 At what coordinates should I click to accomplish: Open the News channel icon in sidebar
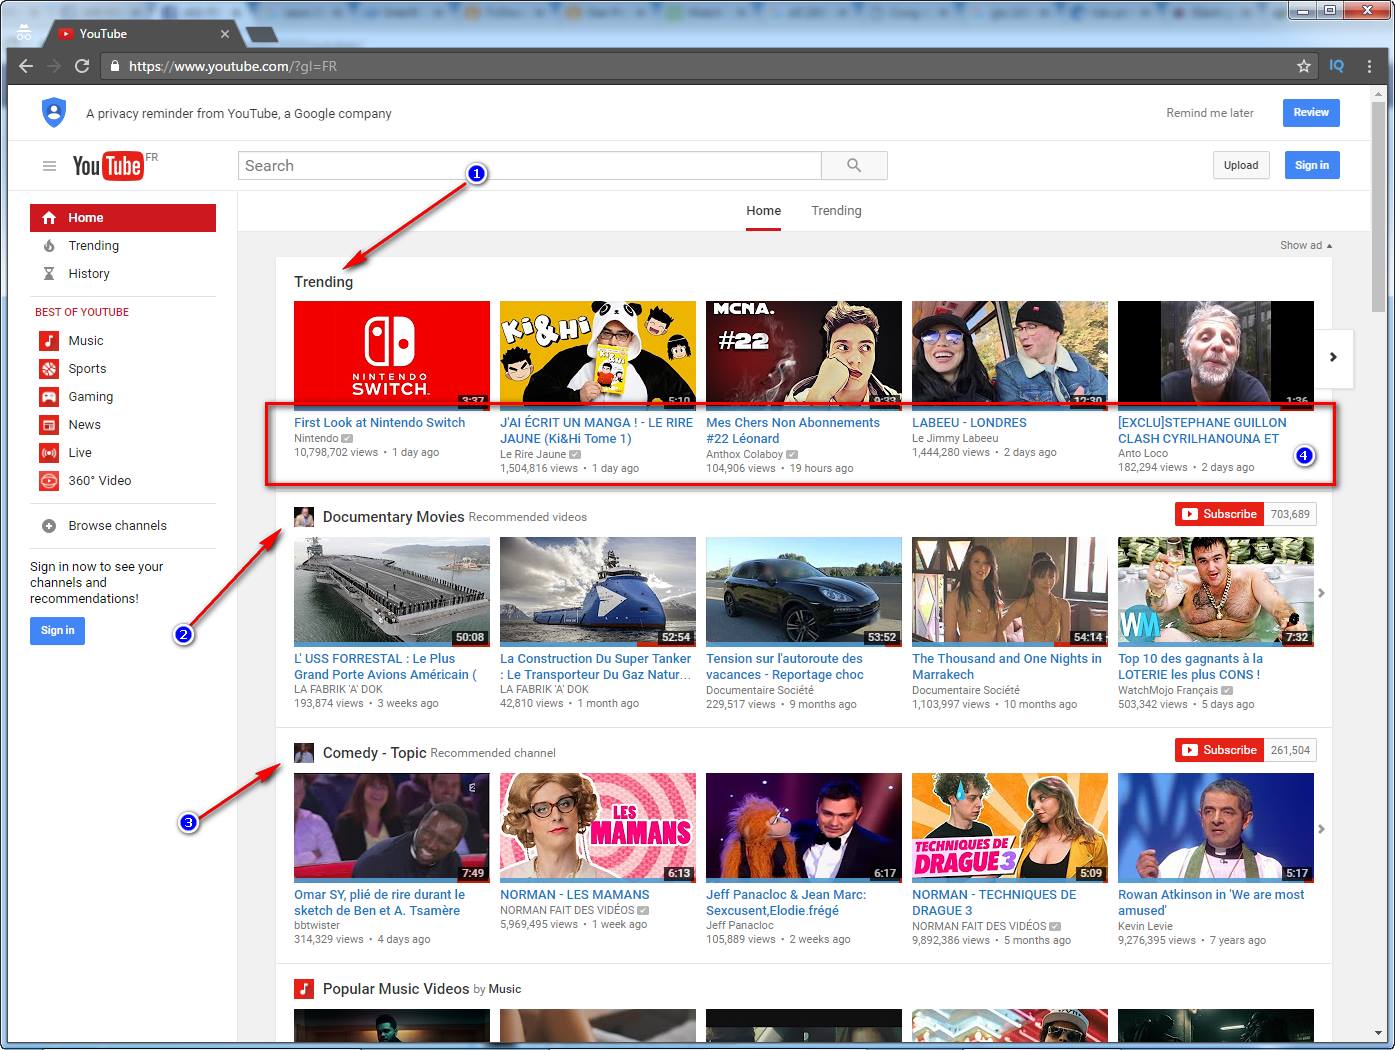(x=49, y=425)
